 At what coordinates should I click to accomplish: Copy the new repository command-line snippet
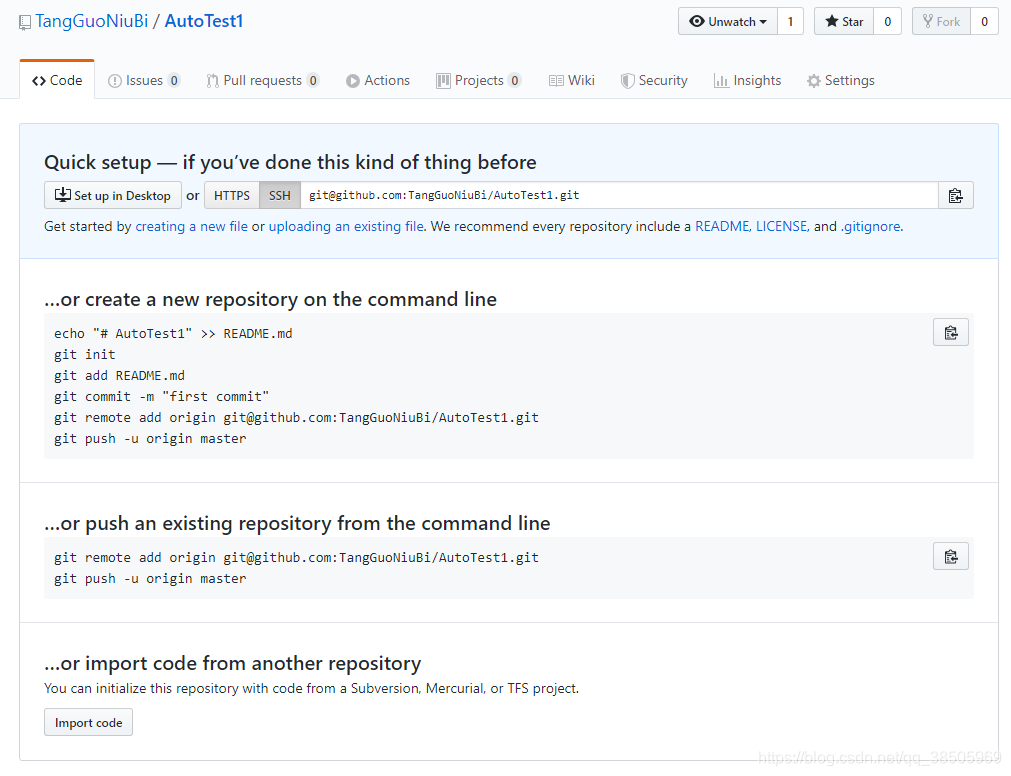950,333
